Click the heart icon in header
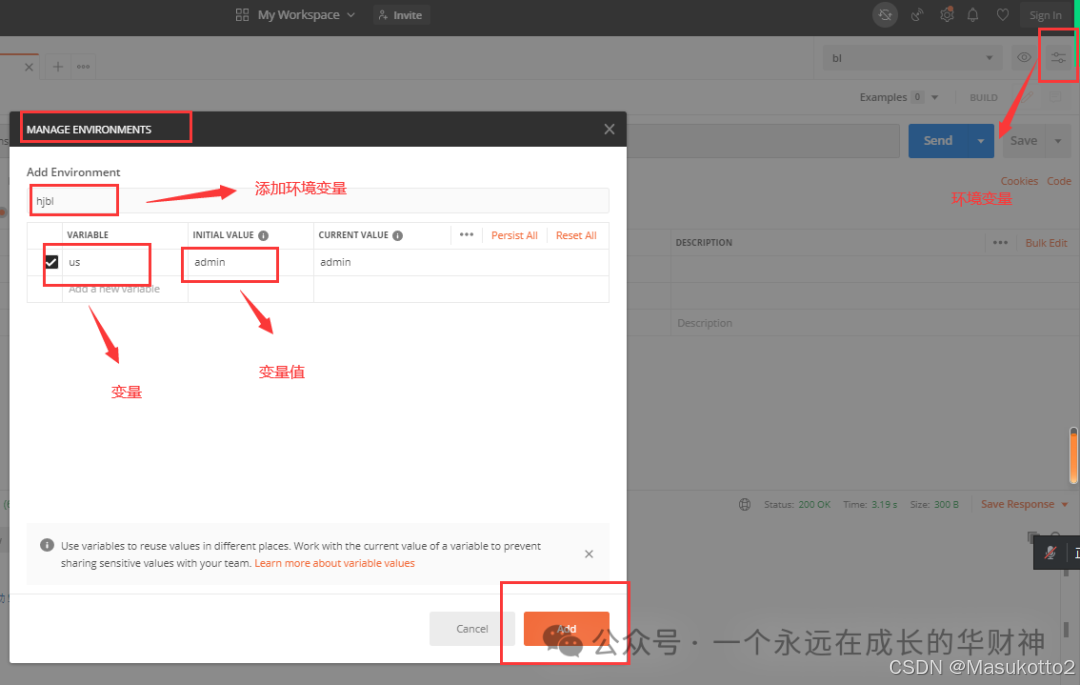 1002,14
